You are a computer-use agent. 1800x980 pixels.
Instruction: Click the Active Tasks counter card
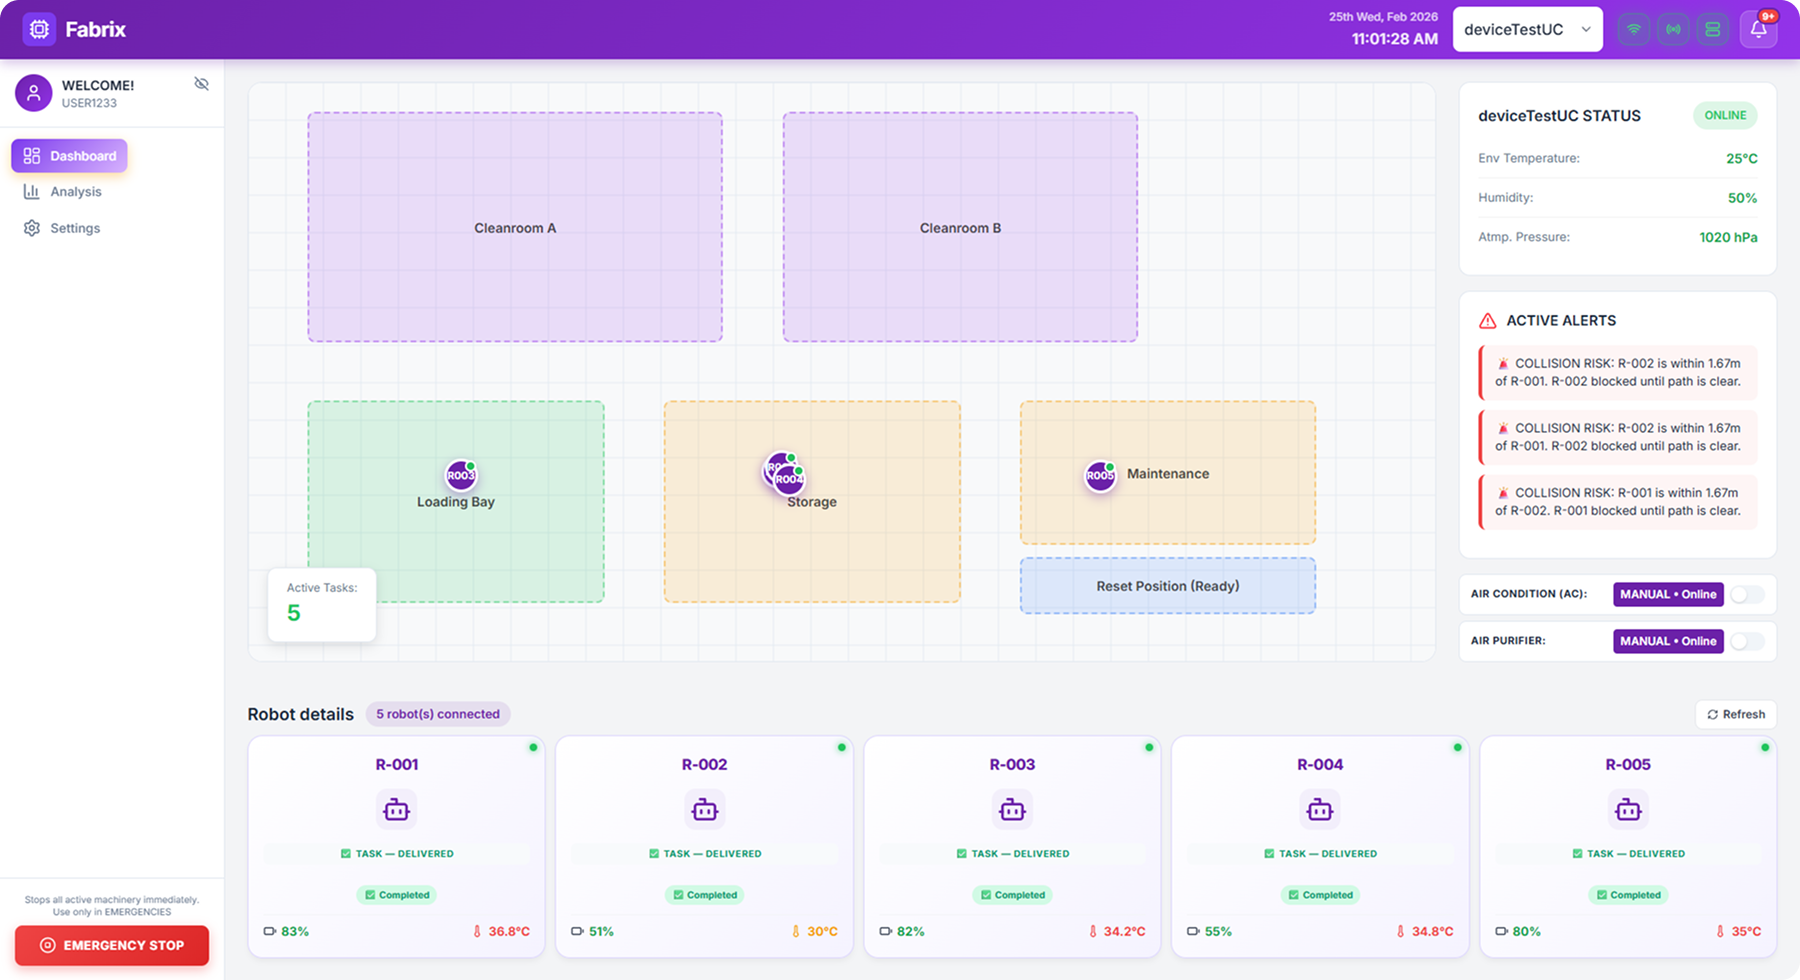click(322, 604)
